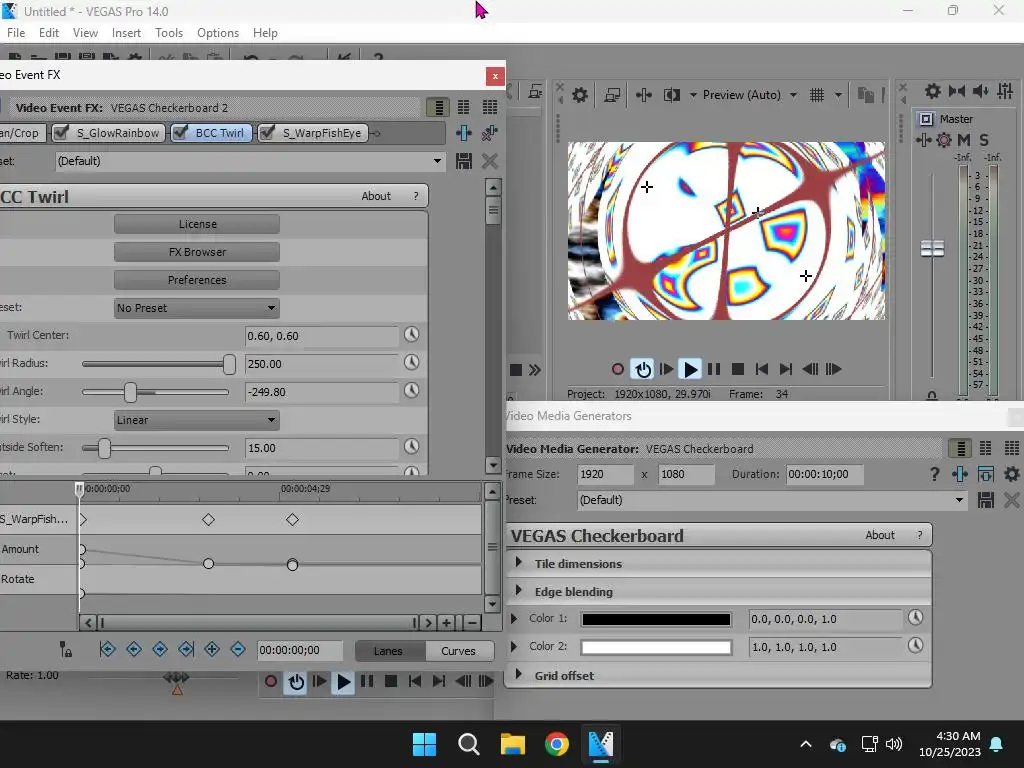Disable the S_WarpFishEye effect checkbox
The image size is (1024, 768).
pyautogui.click(x=267, y=133)
